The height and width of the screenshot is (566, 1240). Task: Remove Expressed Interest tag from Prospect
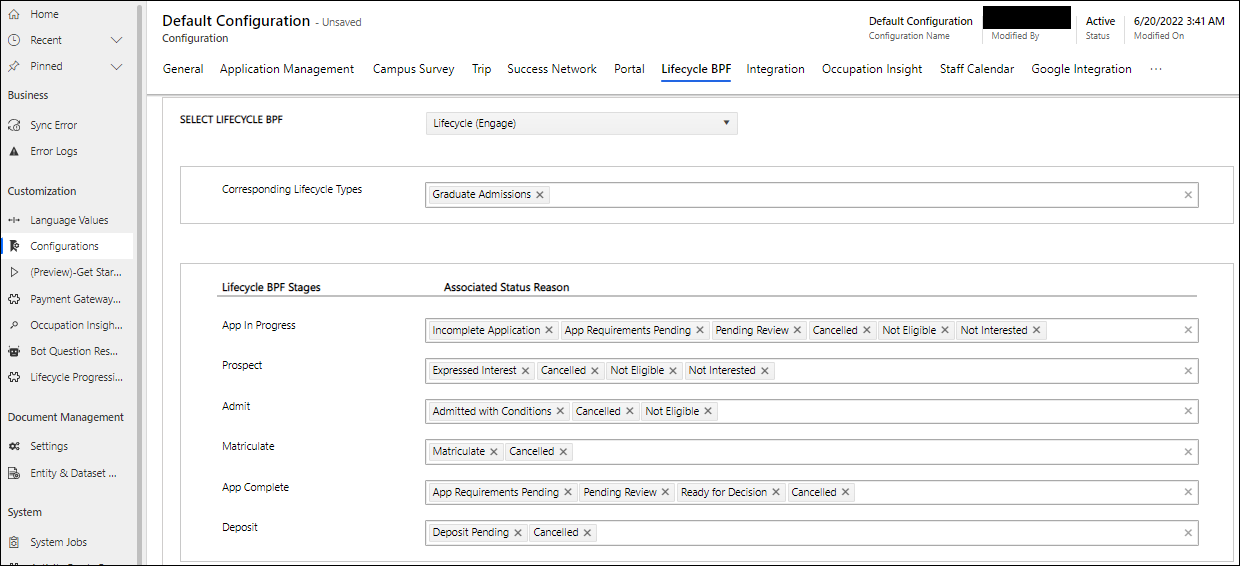point(525,371)
